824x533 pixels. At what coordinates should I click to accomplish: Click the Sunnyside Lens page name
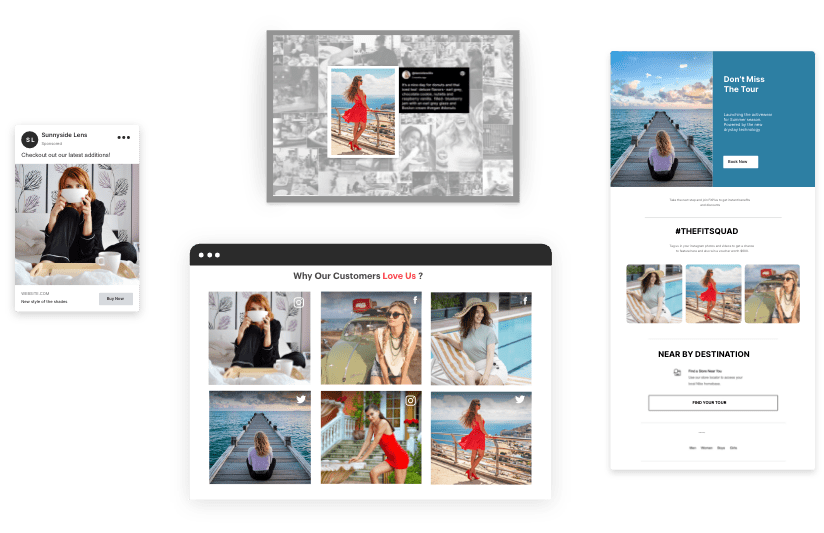pos(64,135)
